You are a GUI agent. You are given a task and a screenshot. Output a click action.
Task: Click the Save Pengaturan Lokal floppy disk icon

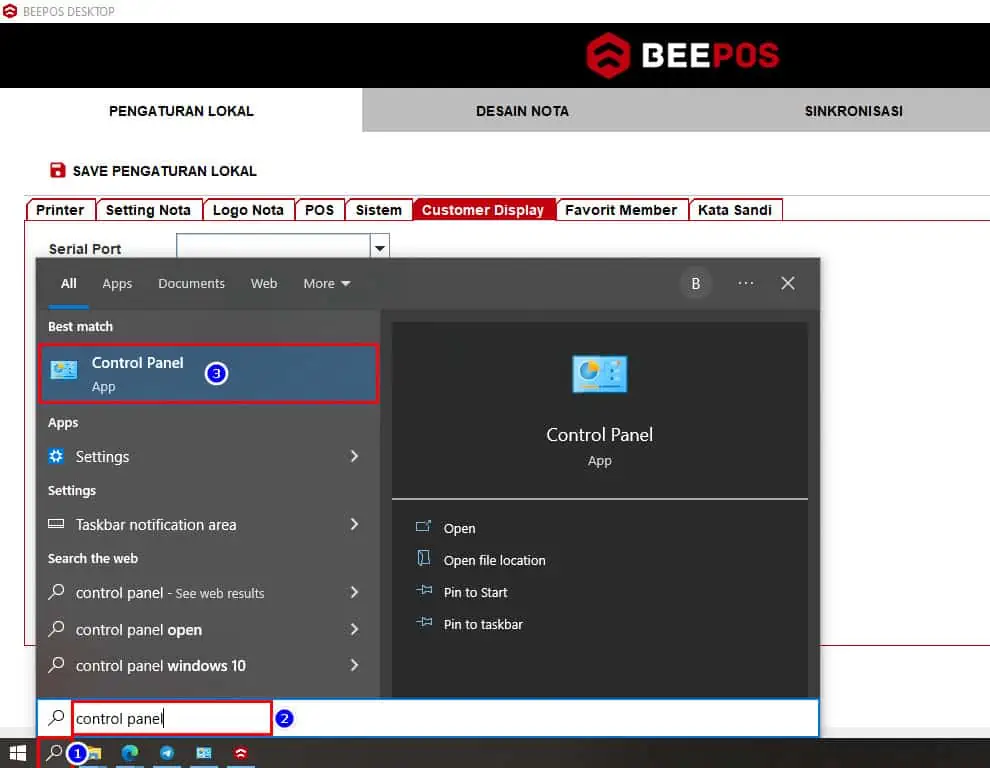[x=57, y=170]
